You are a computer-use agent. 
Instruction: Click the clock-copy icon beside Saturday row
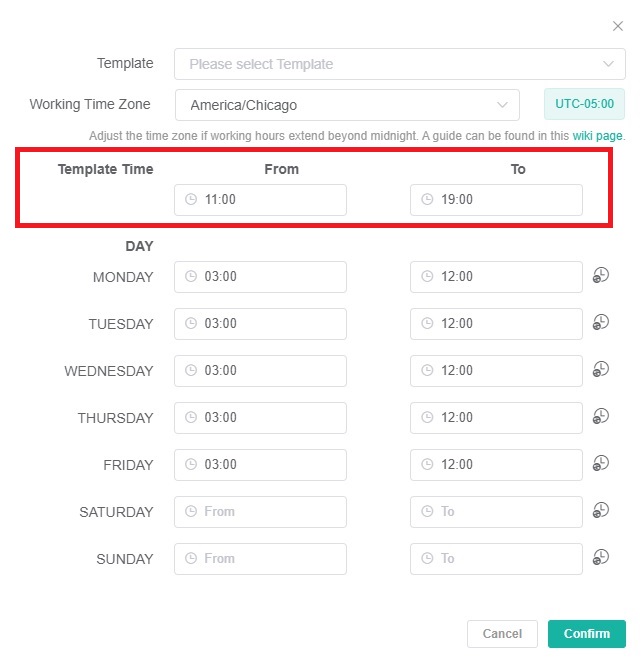[x=601, y=511]
